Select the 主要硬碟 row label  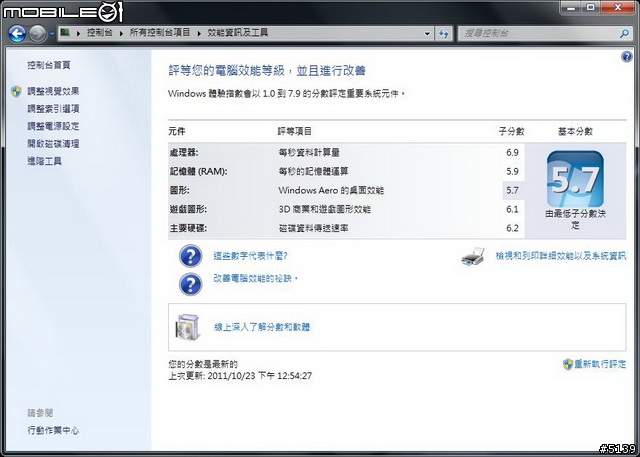188,228
